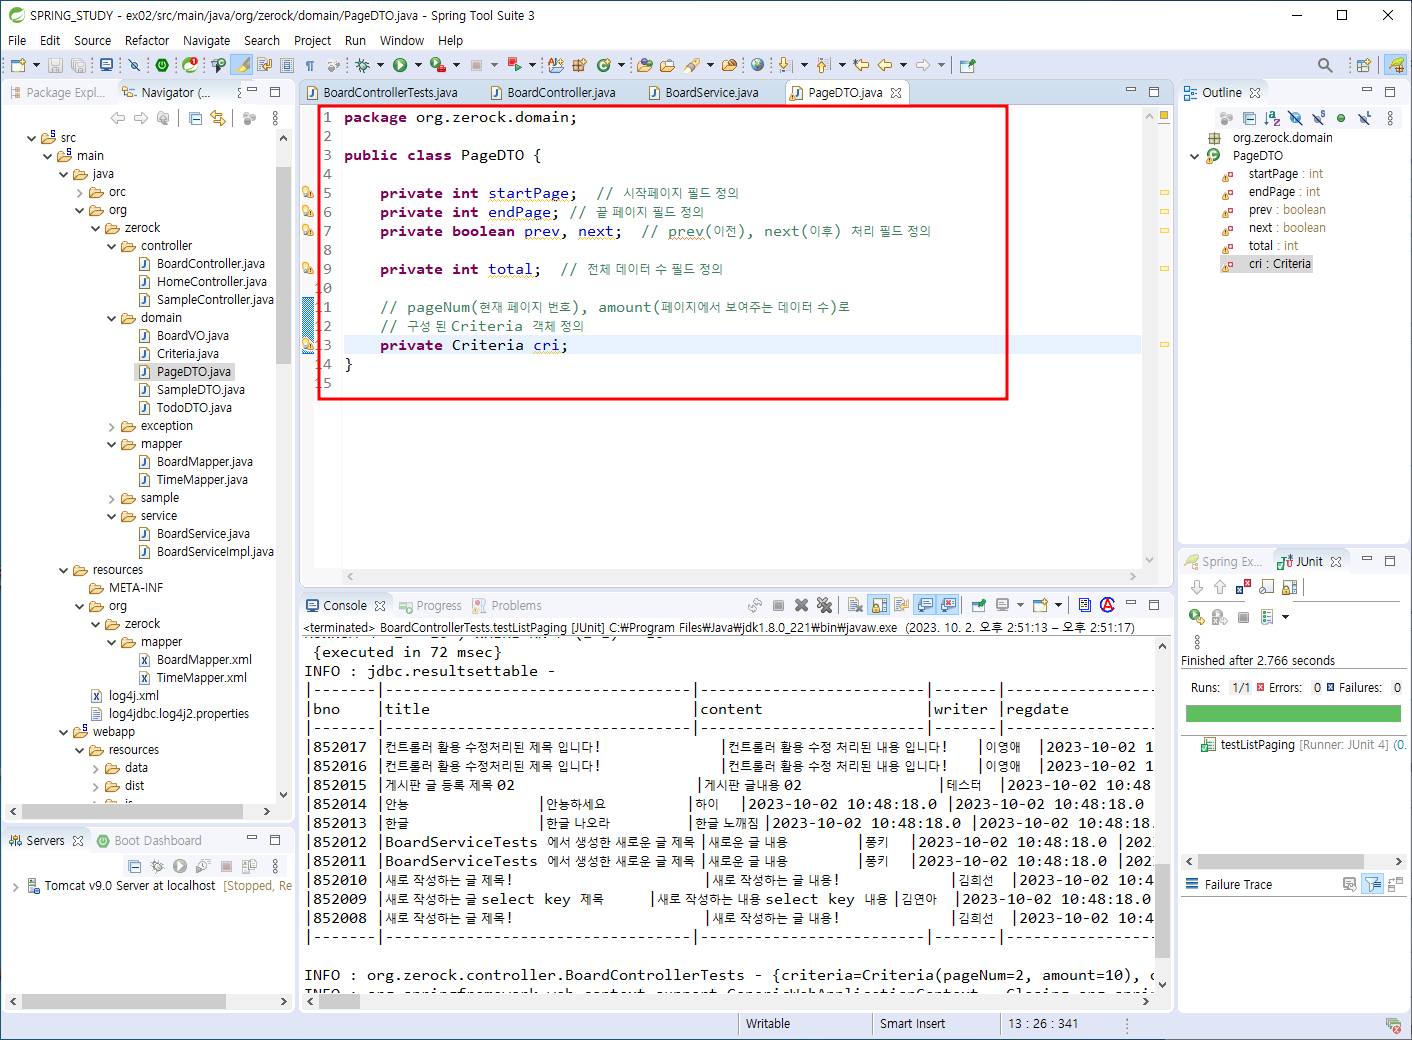Click JUnit Next Failure arrow
The image size is (1412, 1040).
1197,587
